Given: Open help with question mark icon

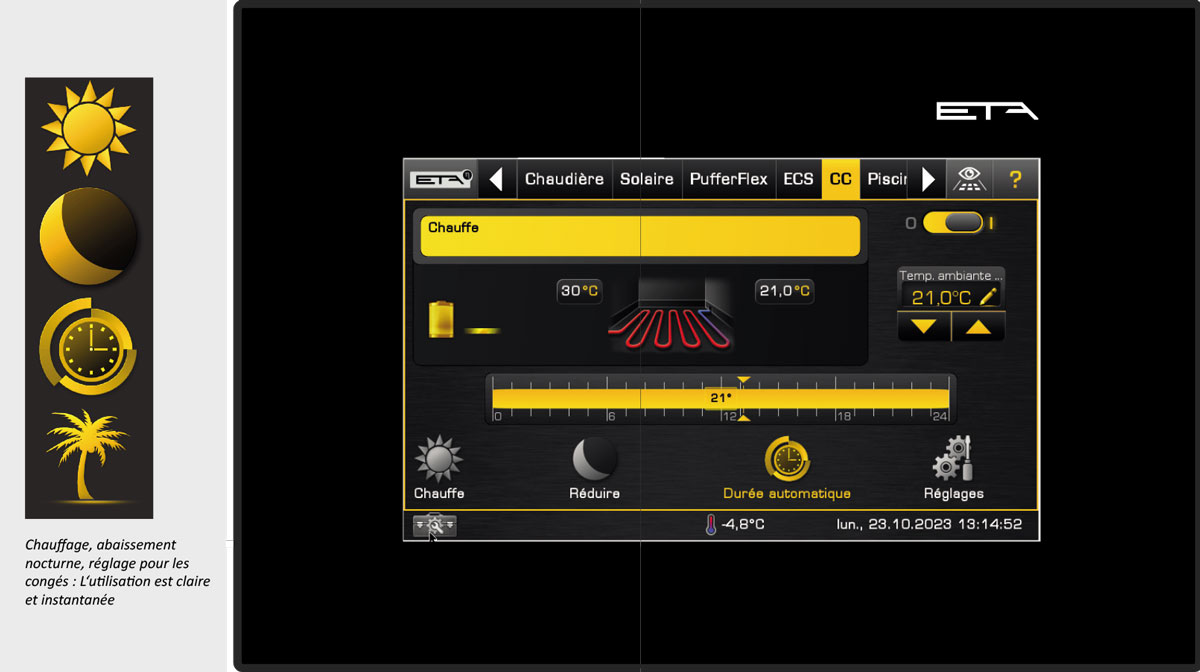Looking at the screenshot, I should pos(1015,180).
